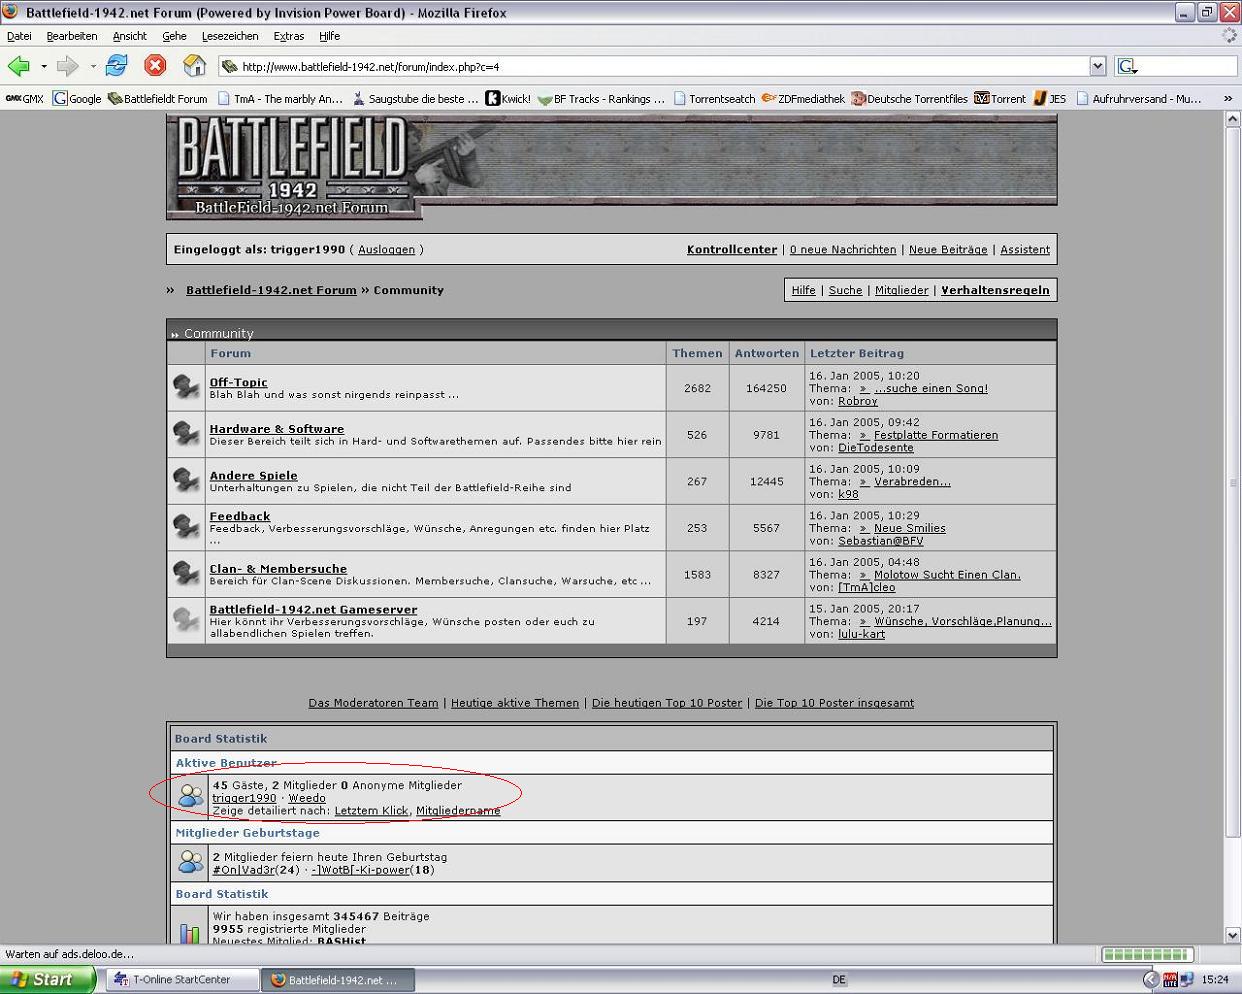Open the JES bookmark
Screen dimensions: 1242x994
point(1050,99)
